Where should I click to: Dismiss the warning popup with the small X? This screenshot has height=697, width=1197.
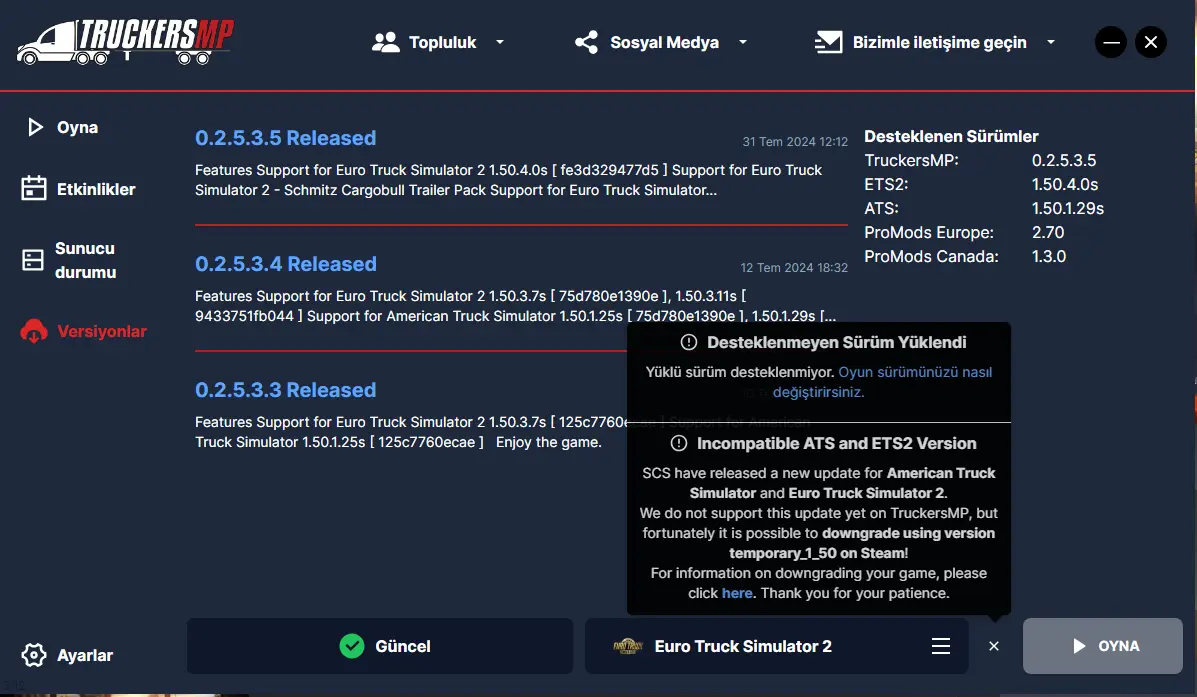point(994,646)
